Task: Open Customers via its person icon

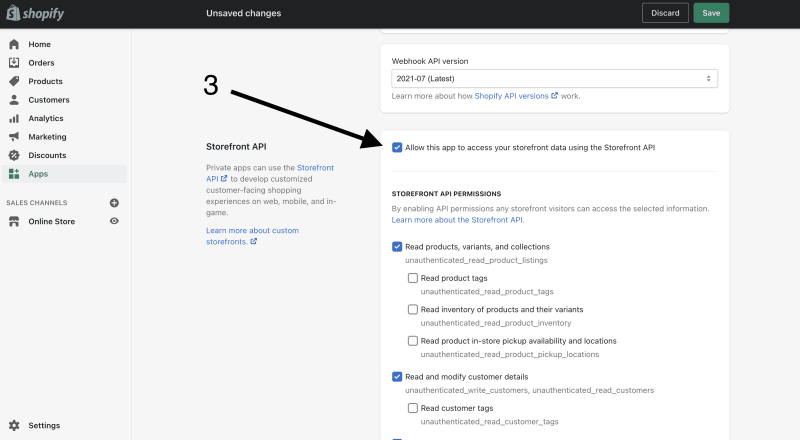Action: tap(14, 100)
